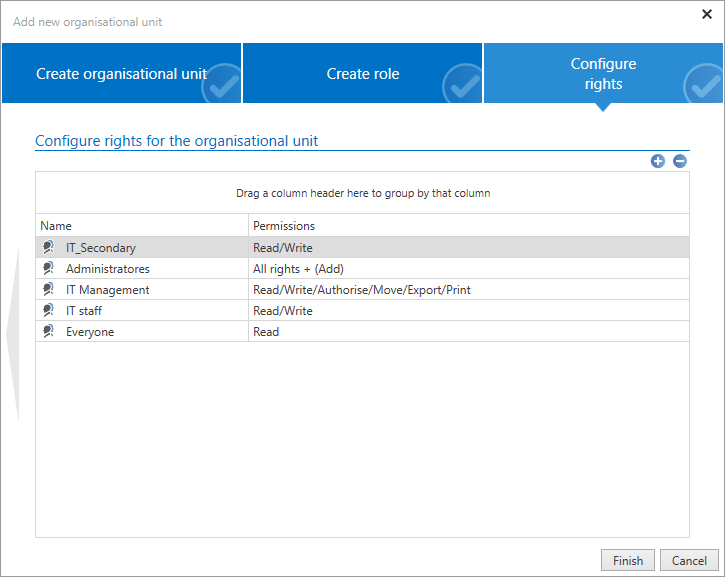The image size is (725, 577).
Task: Click the blue plus icon to add right
Action: [x=657, y=161]
